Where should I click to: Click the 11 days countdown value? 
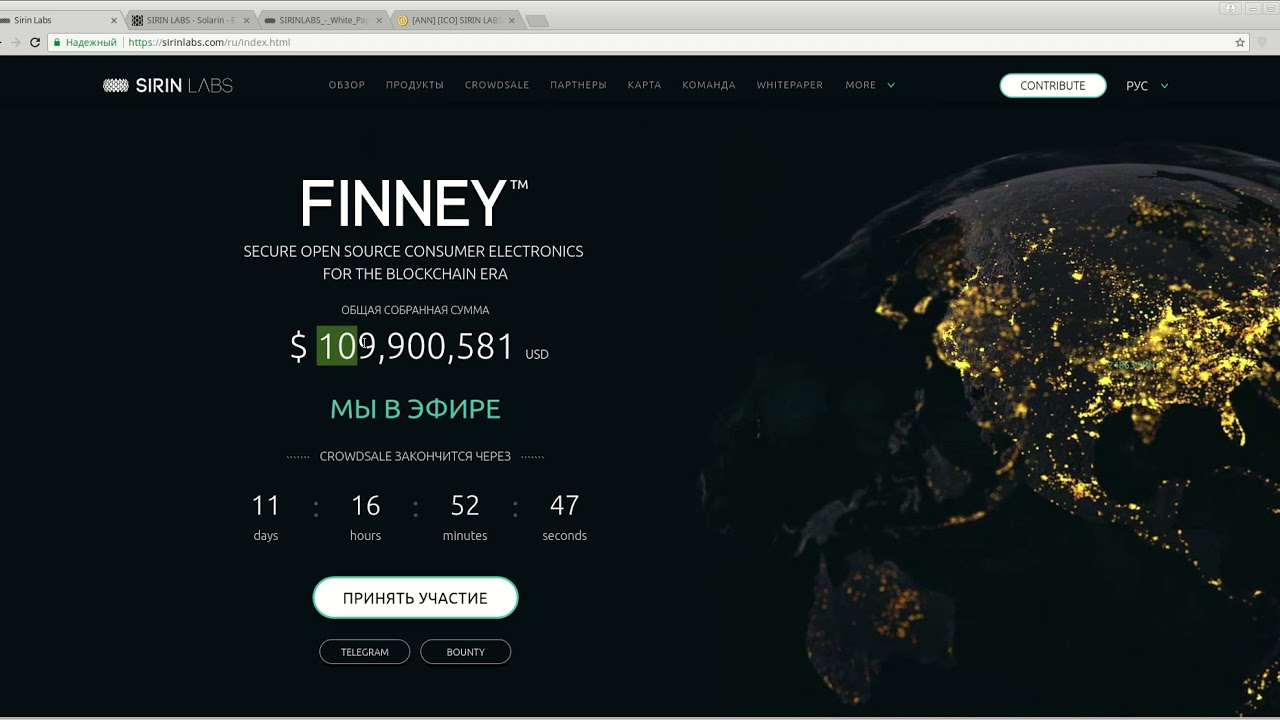pos(265,505)
